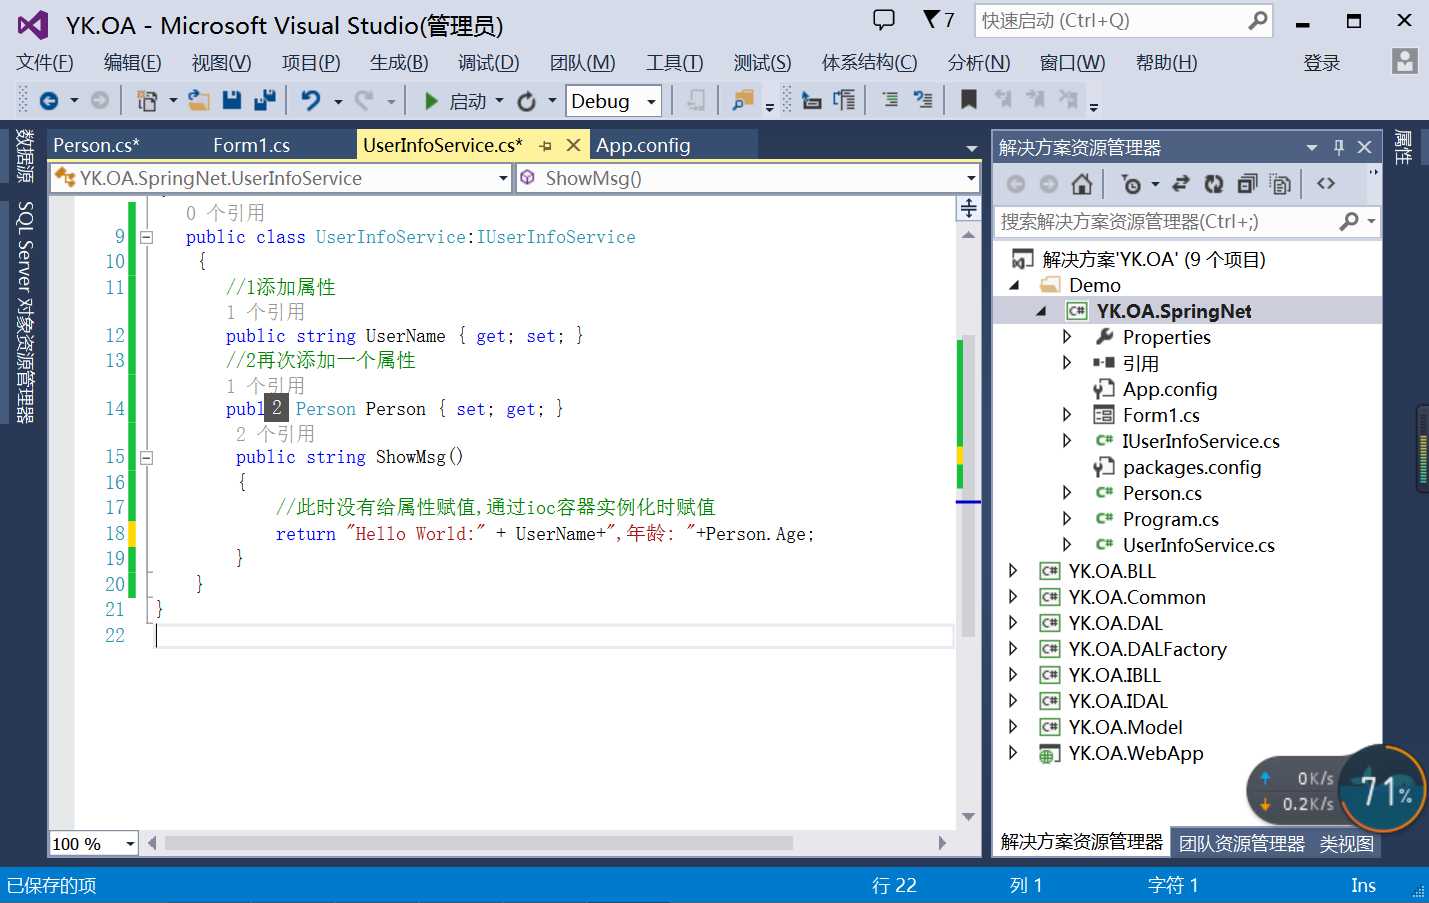Click the Decrease Indent toolbar icon
1429x903 pixels.
pos(811,100)
